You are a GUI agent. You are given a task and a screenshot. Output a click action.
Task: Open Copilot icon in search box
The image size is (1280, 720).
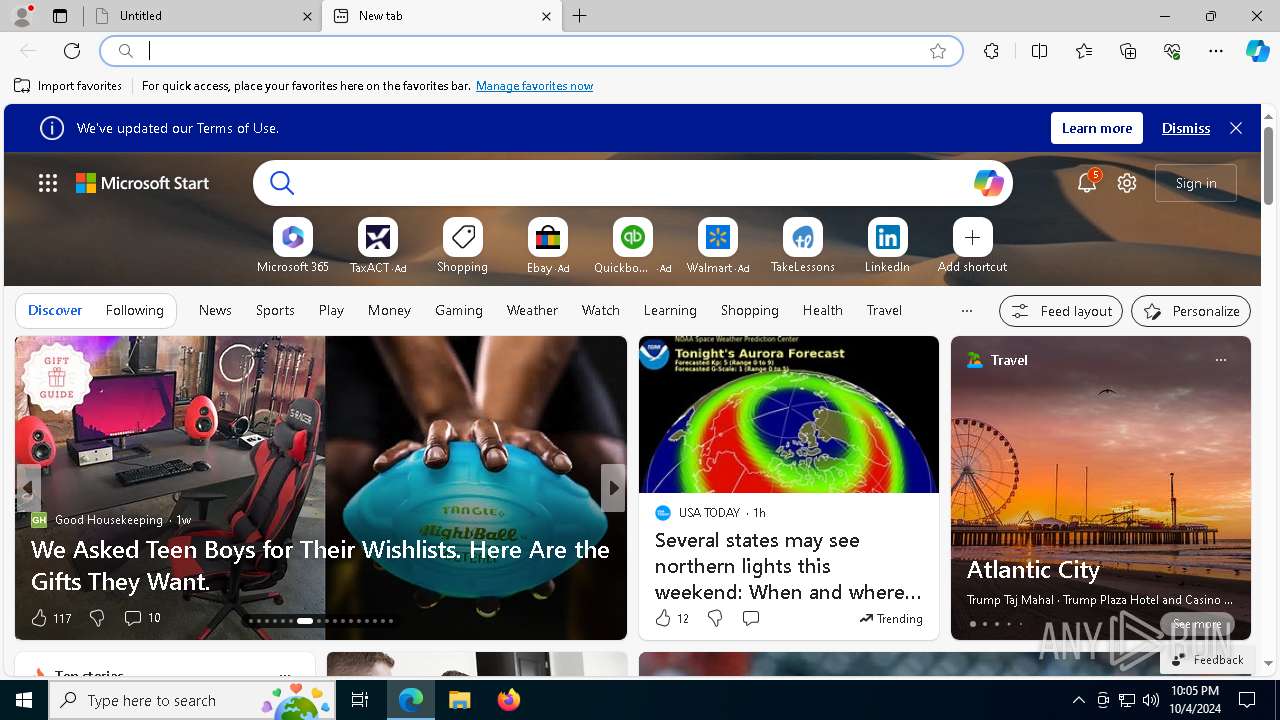click(x=988, y=183)
